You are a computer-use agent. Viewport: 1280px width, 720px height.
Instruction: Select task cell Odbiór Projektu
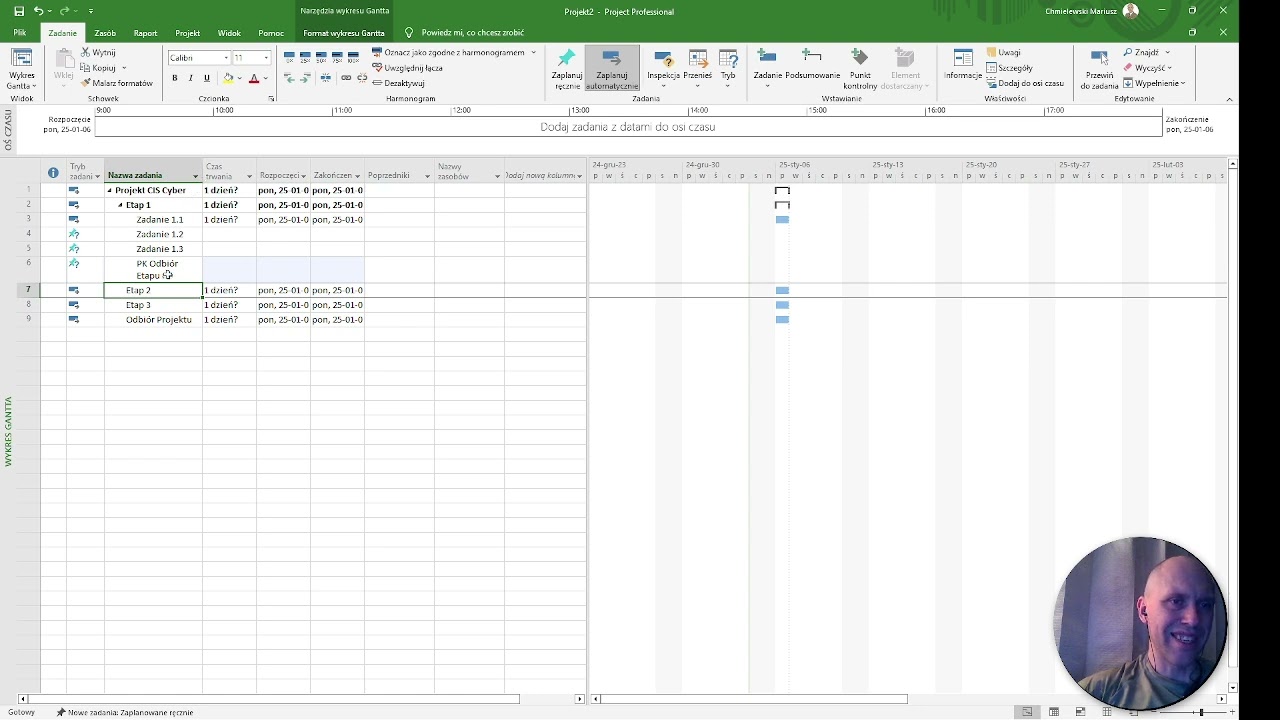154,320
